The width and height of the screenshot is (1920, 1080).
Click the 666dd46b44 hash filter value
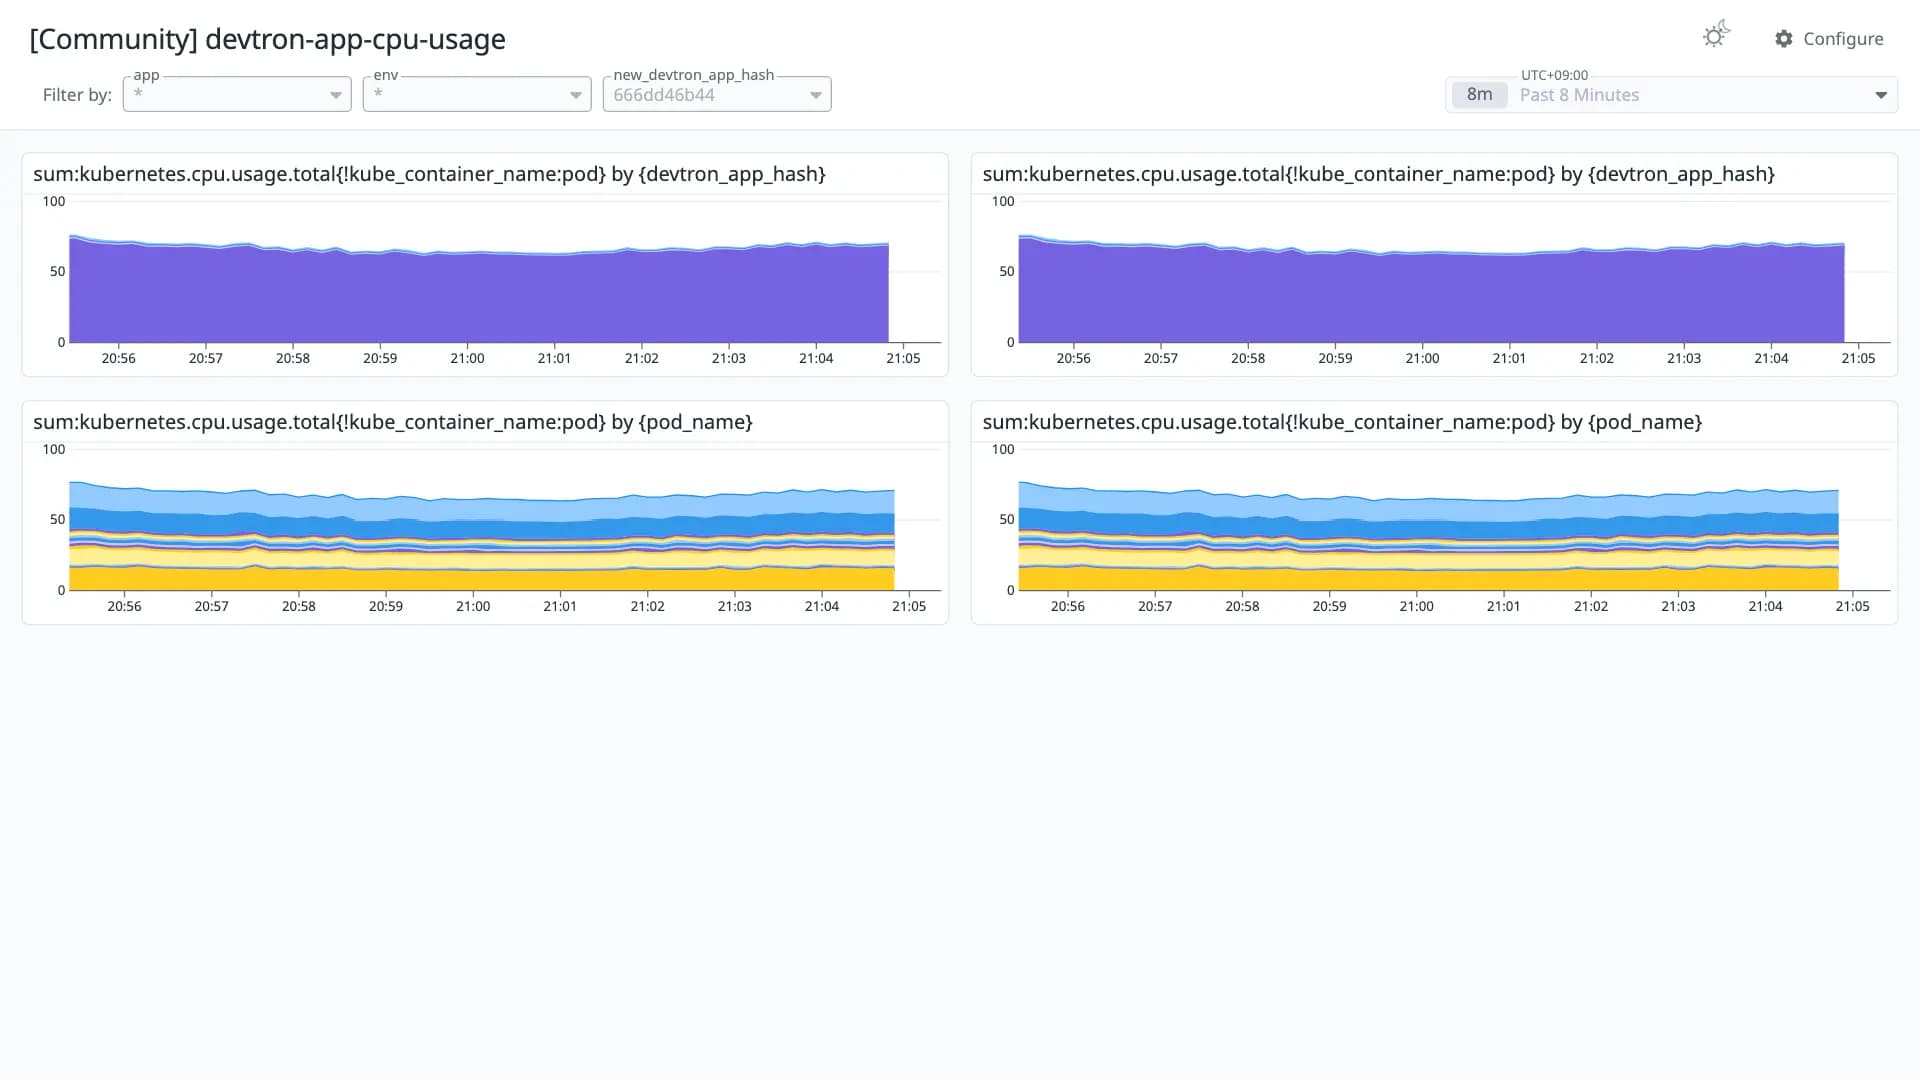coord(664,95)
